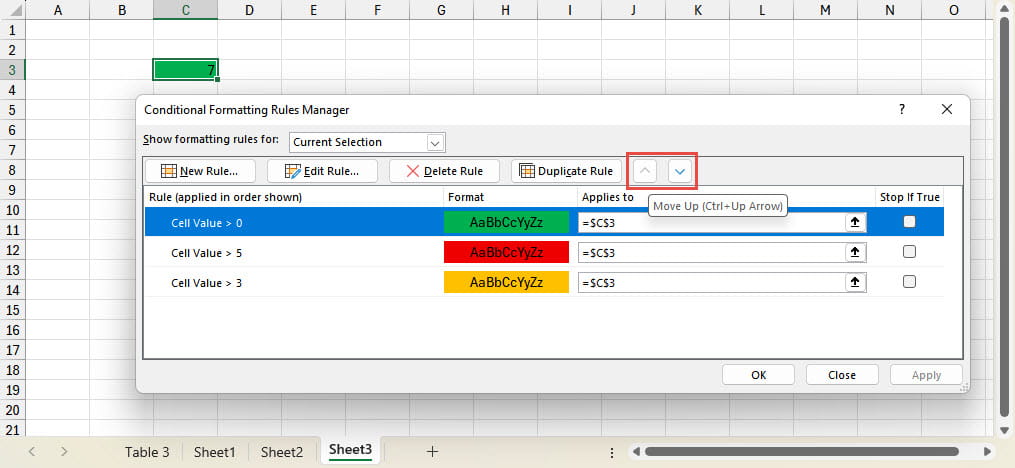Enable Stop If True for Cell Value > 5

click(x=909, y=253)
